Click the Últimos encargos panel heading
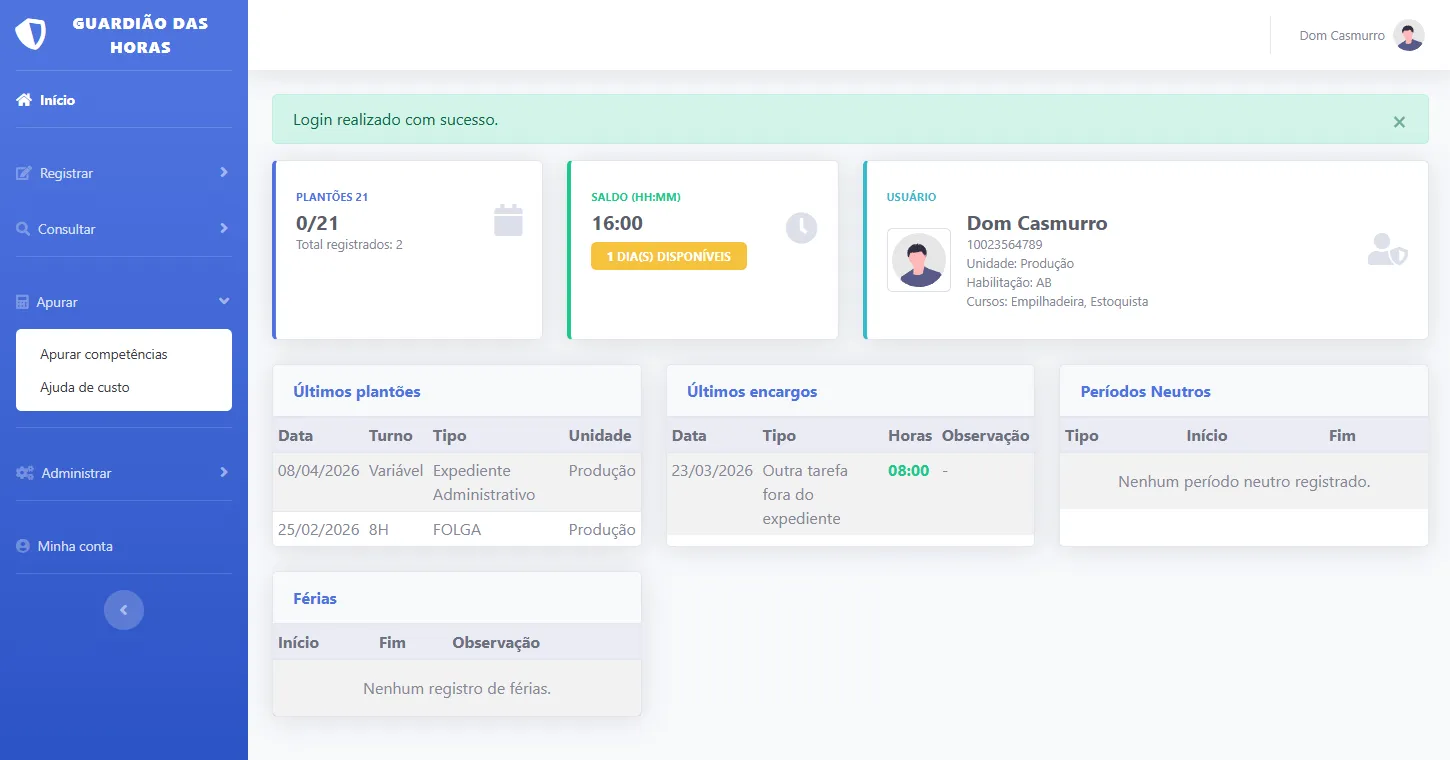Screen dimensions: 1450x760 (752, 392)
